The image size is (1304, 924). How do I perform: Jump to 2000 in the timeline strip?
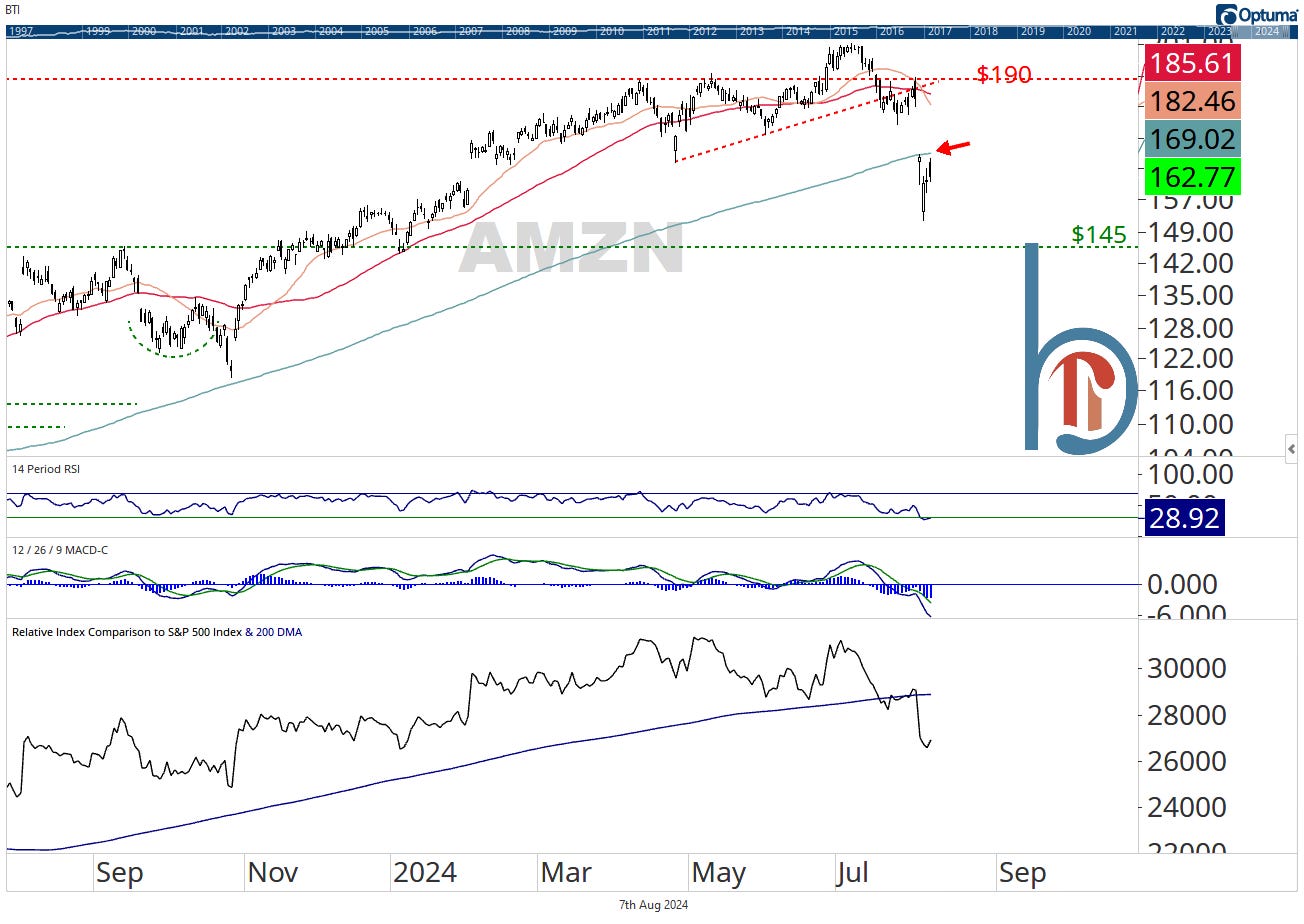click(144, 31)
